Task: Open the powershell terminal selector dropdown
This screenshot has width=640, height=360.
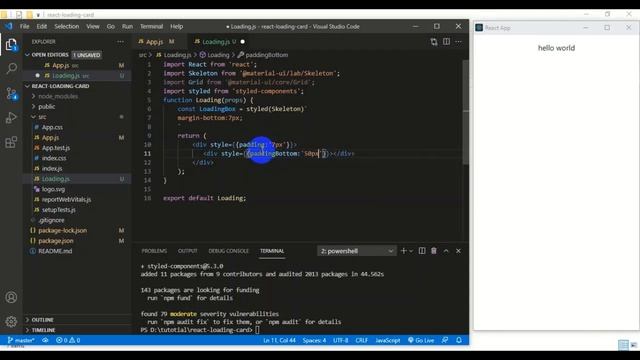Action: [356, 251]
